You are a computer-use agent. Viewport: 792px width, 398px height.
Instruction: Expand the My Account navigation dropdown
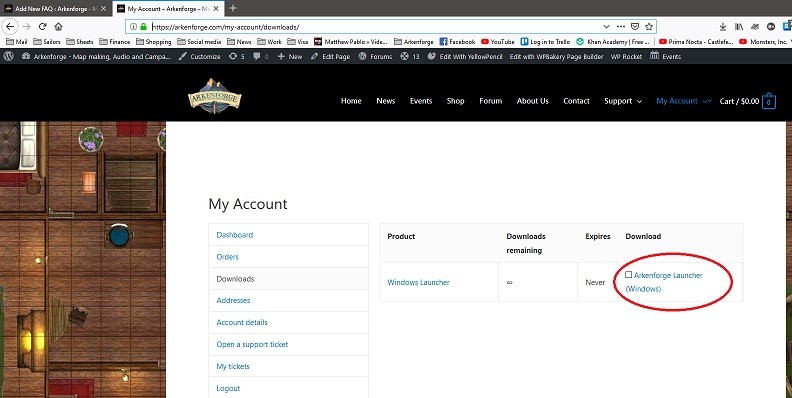(x=683, y=101)
